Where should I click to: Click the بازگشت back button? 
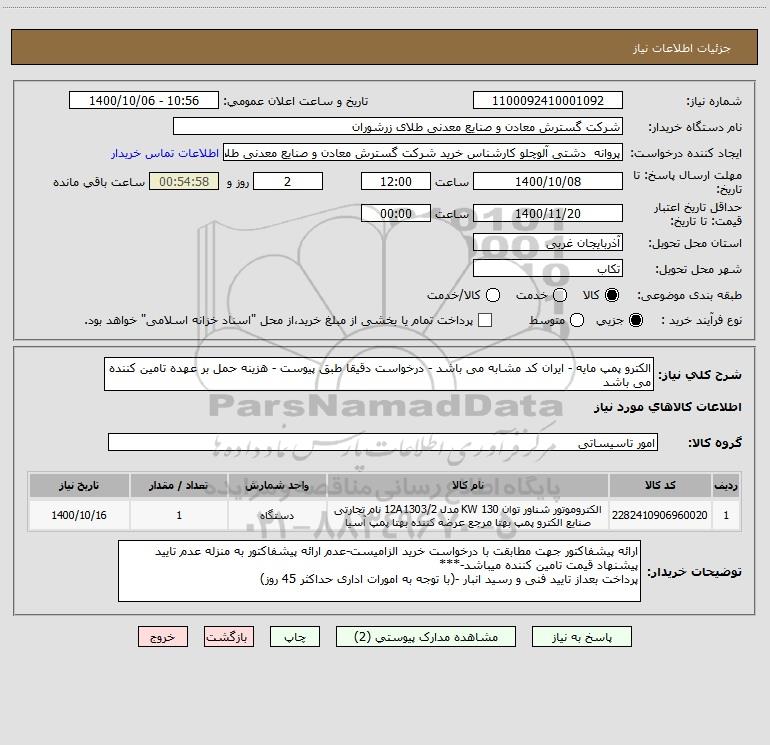tap(229, 637)
